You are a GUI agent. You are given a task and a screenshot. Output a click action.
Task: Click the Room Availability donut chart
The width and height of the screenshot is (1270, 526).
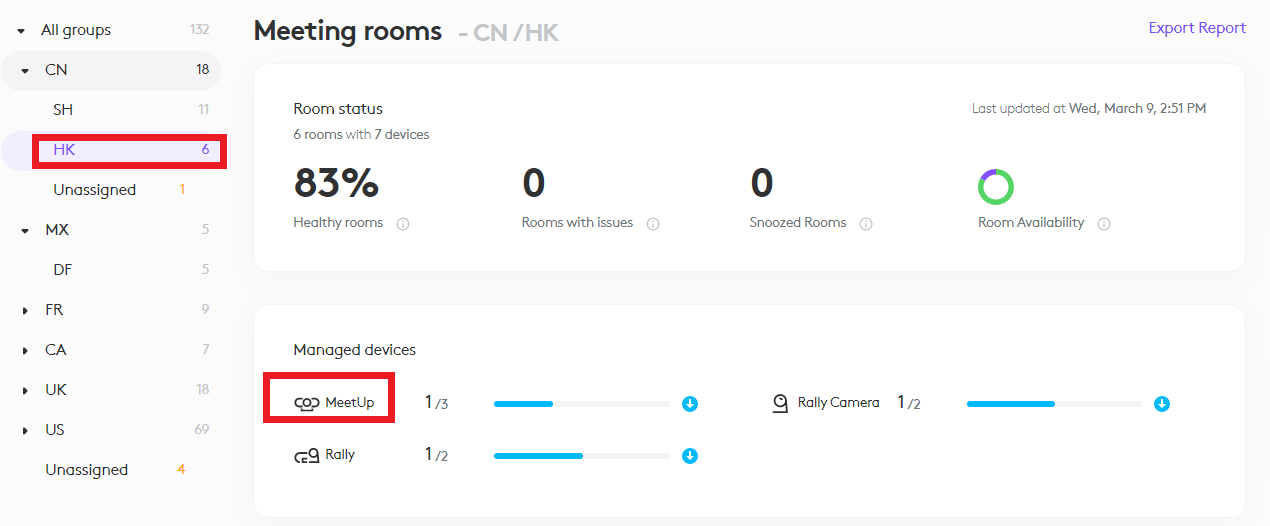(996, 187)
